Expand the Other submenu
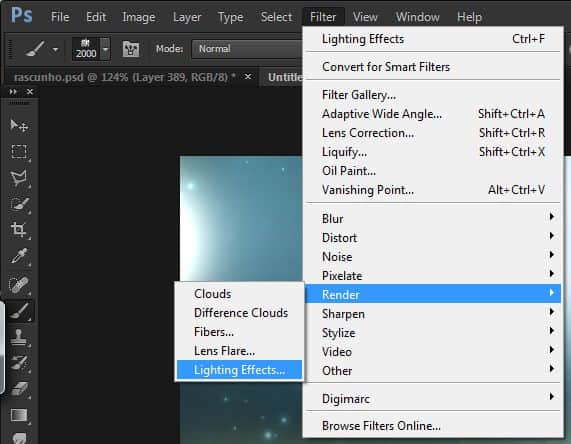571x444 pixels. (433, 370)
